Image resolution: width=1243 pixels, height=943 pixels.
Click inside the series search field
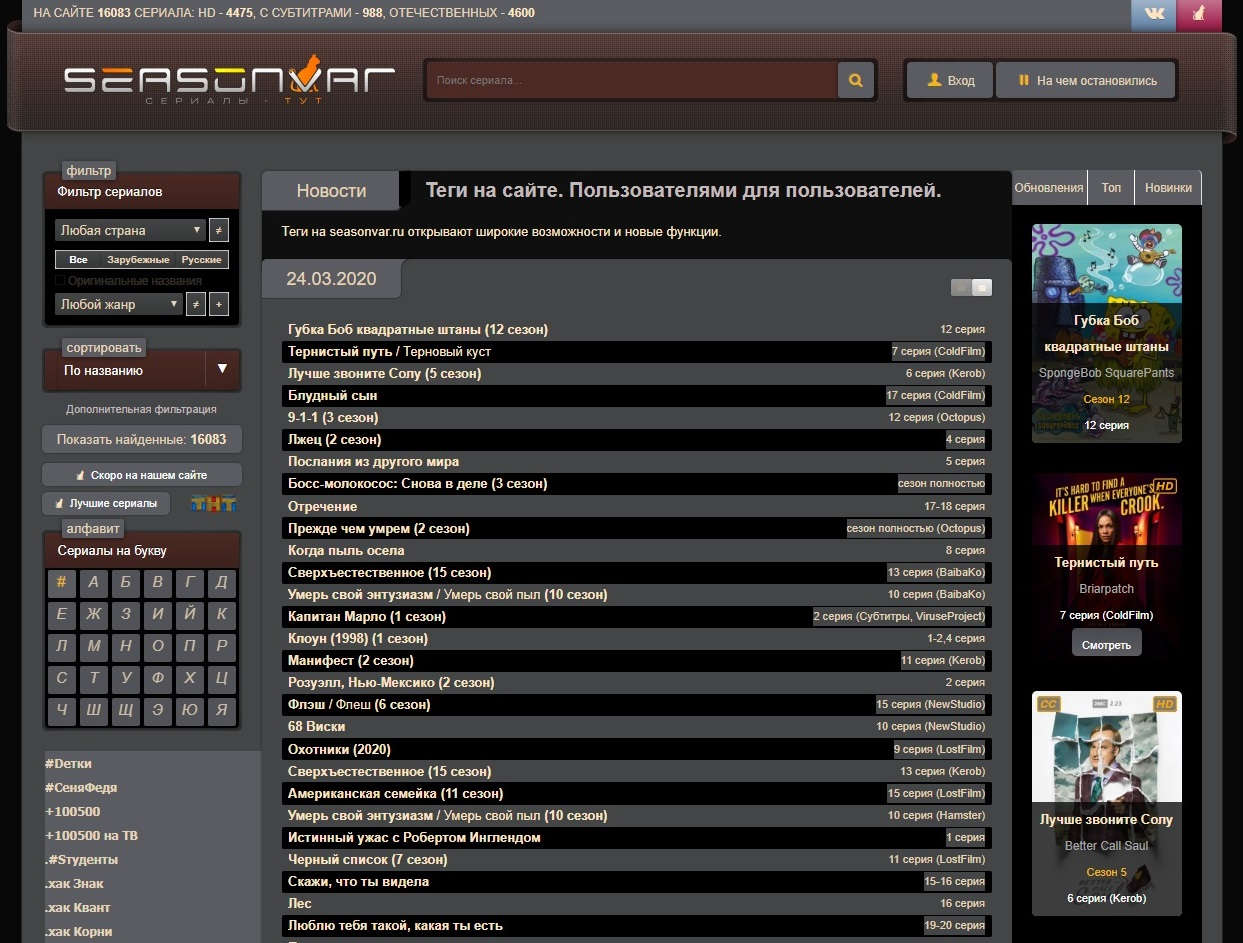(630, 80)
